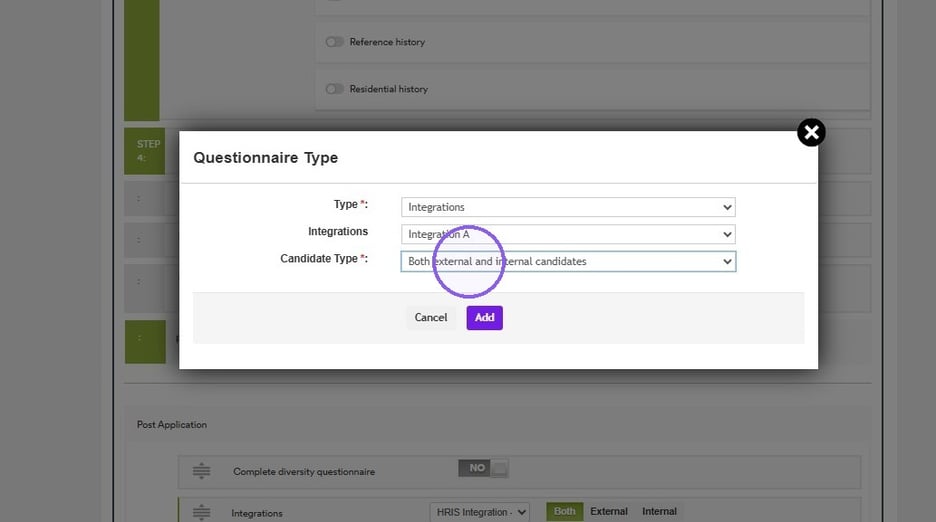Close the Questionnaire Type dialog with the X icon
The width and height of the screenshot is (936, 522).
tap(811, 133)
